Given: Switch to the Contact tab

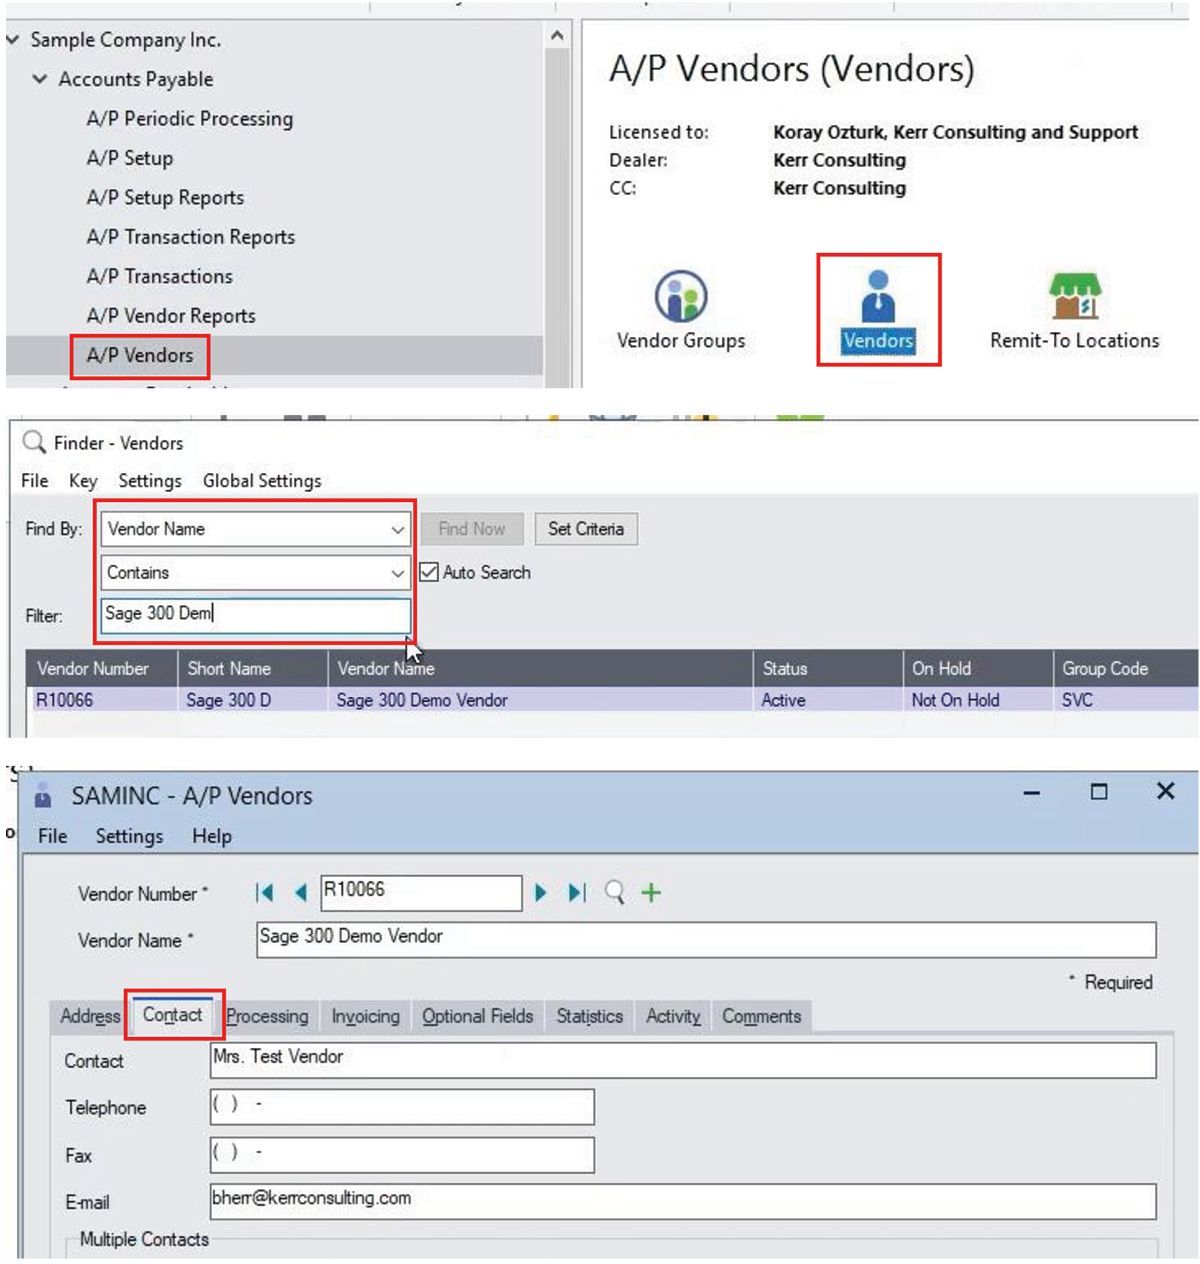Looking at the screenshot, I should click(x=172, y=1014).
